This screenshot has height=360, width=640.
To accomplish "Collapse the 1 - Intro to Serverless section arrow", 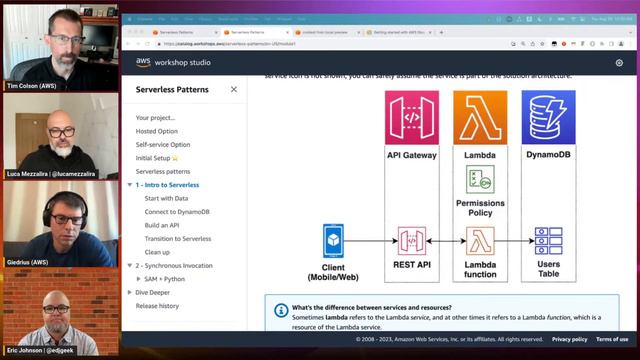I will pyautogui.click(x=130, y=185).
